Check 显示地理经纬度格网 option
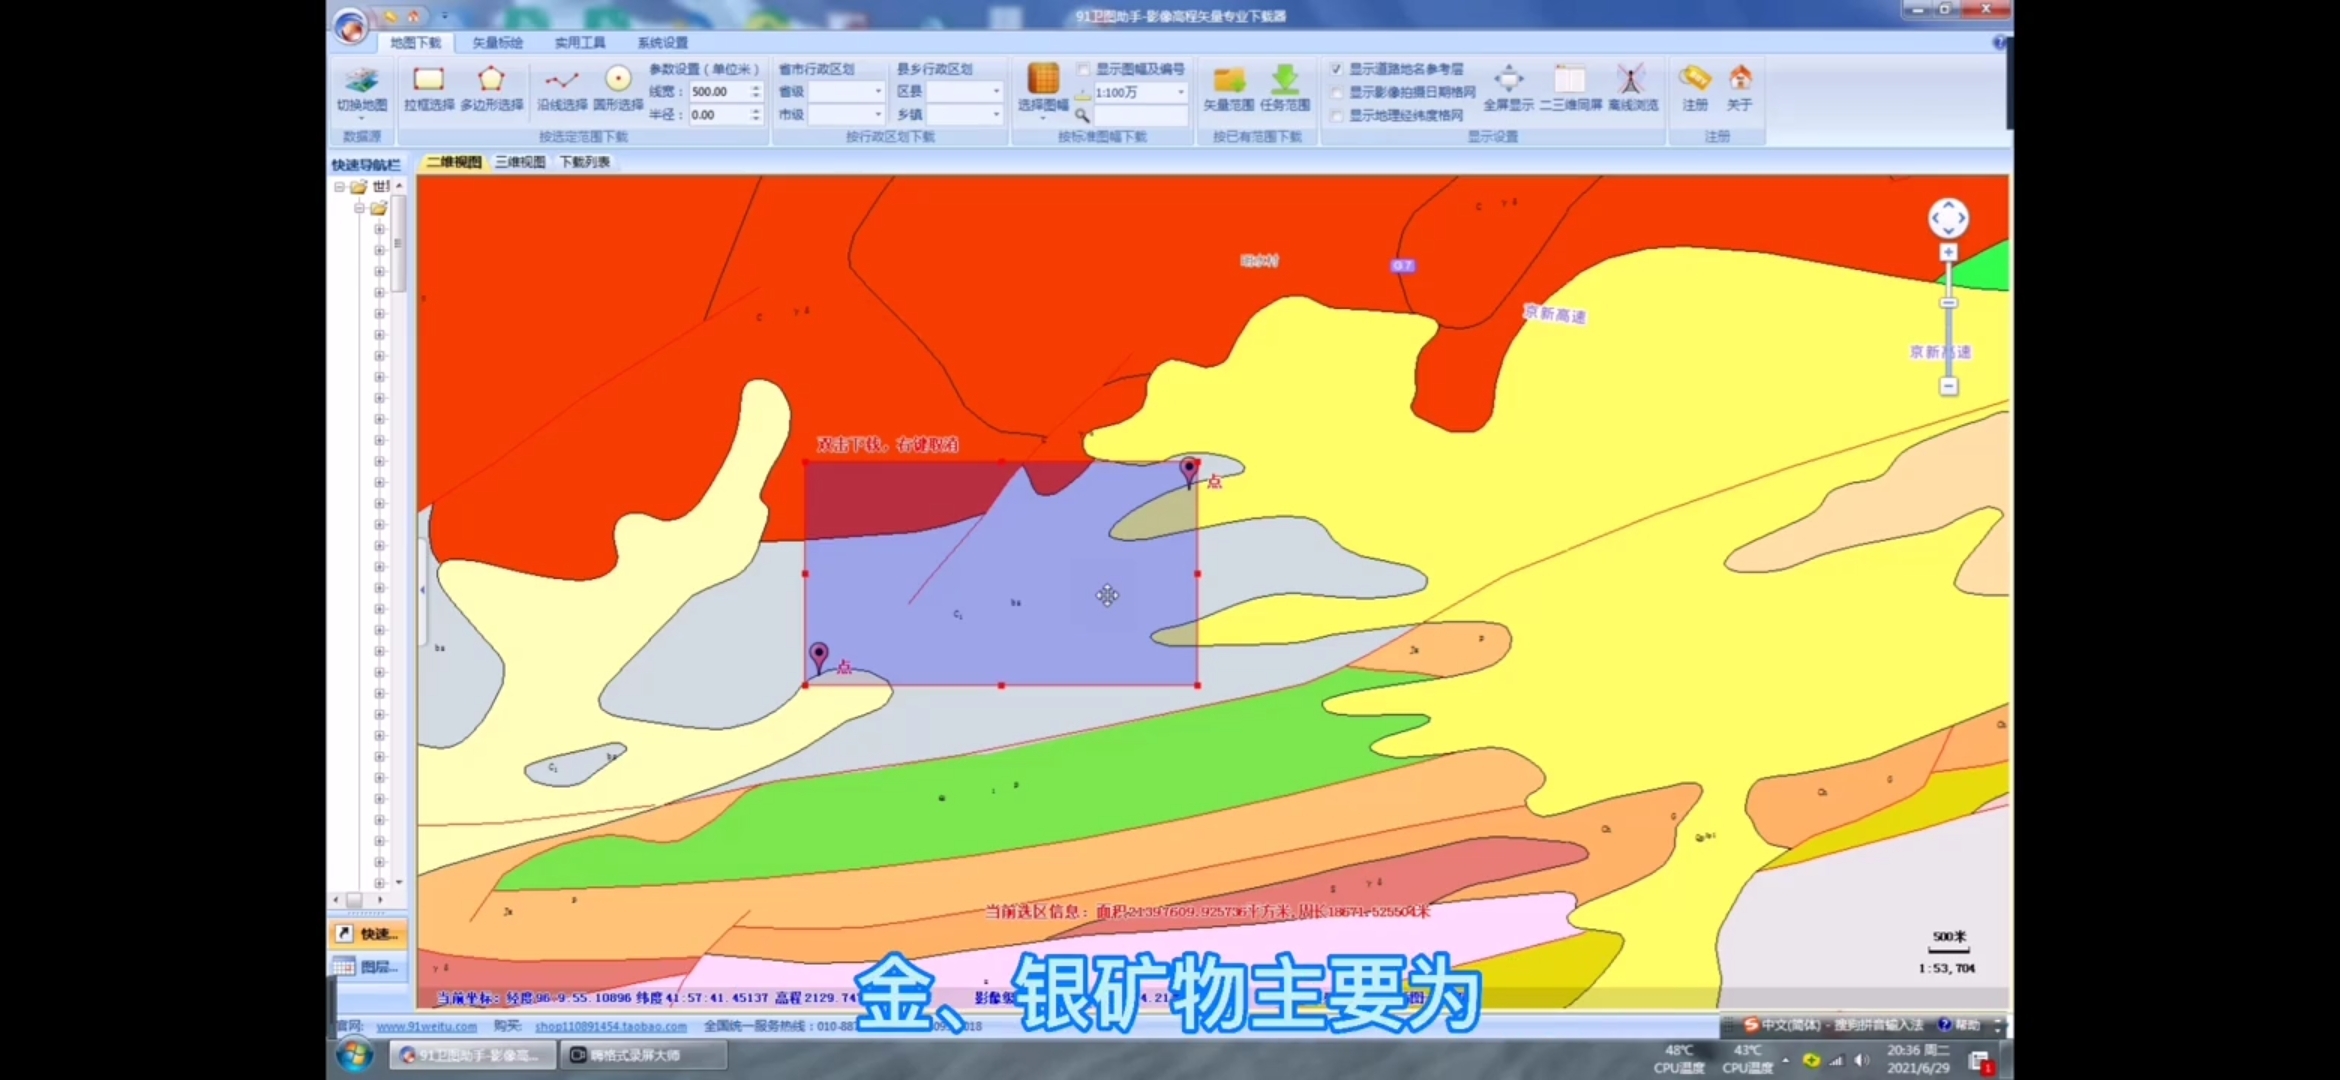Image resolution: width=2340 pixels, height=1080 pixels. pos(1337,115)
